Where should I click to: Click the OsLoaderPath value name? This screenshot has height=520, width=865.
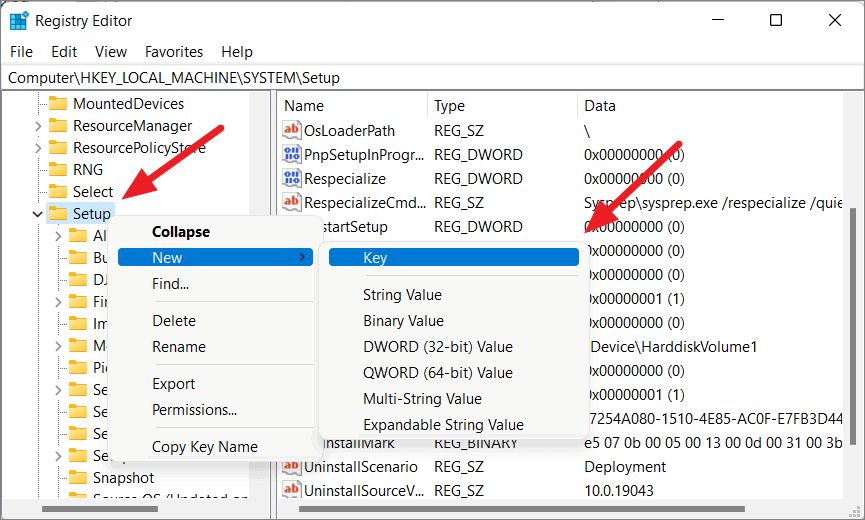click(x=349, y=131)
